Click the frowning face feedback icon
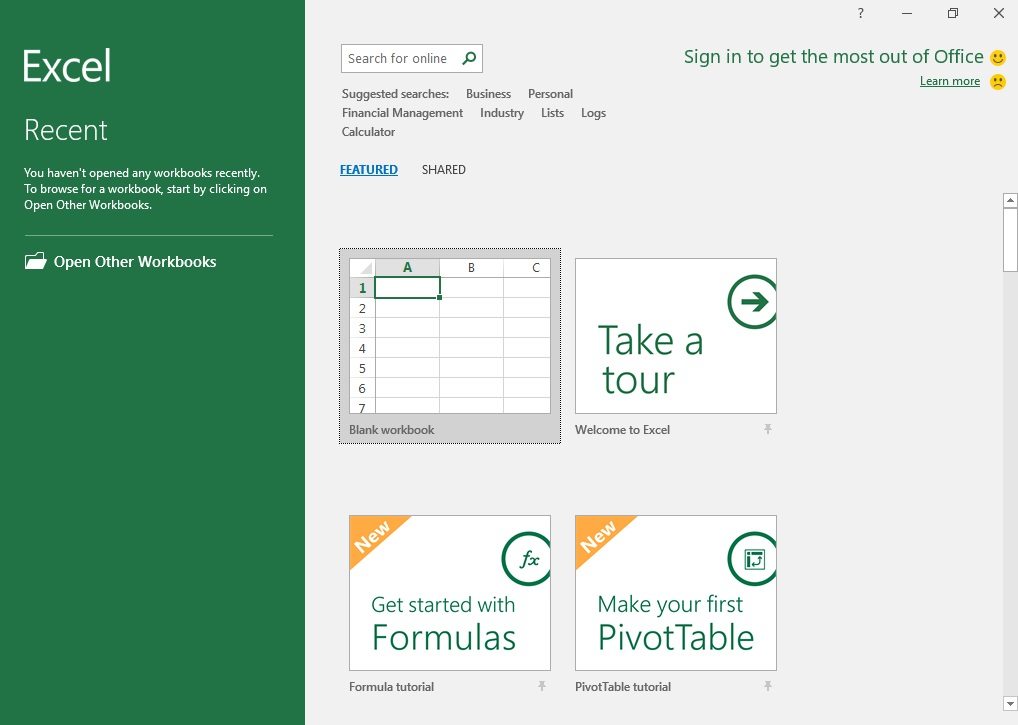 point(998,82)
